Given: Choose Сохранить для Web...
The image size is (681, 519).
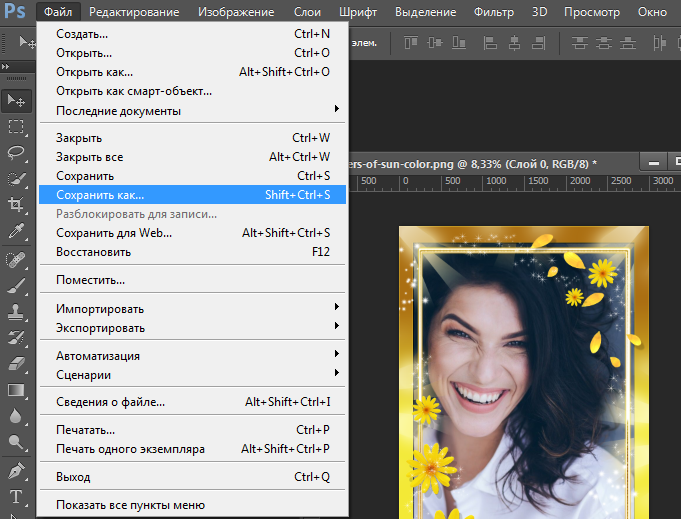Looking at the screenshot, I should (x=192, y=233).
